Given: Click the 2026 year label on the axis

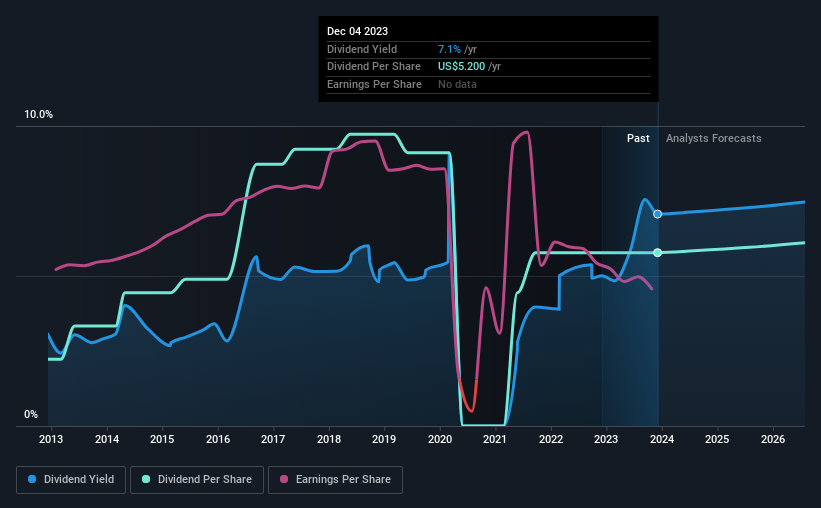Looking at the screenshot, I should click(x=773, y=439).
